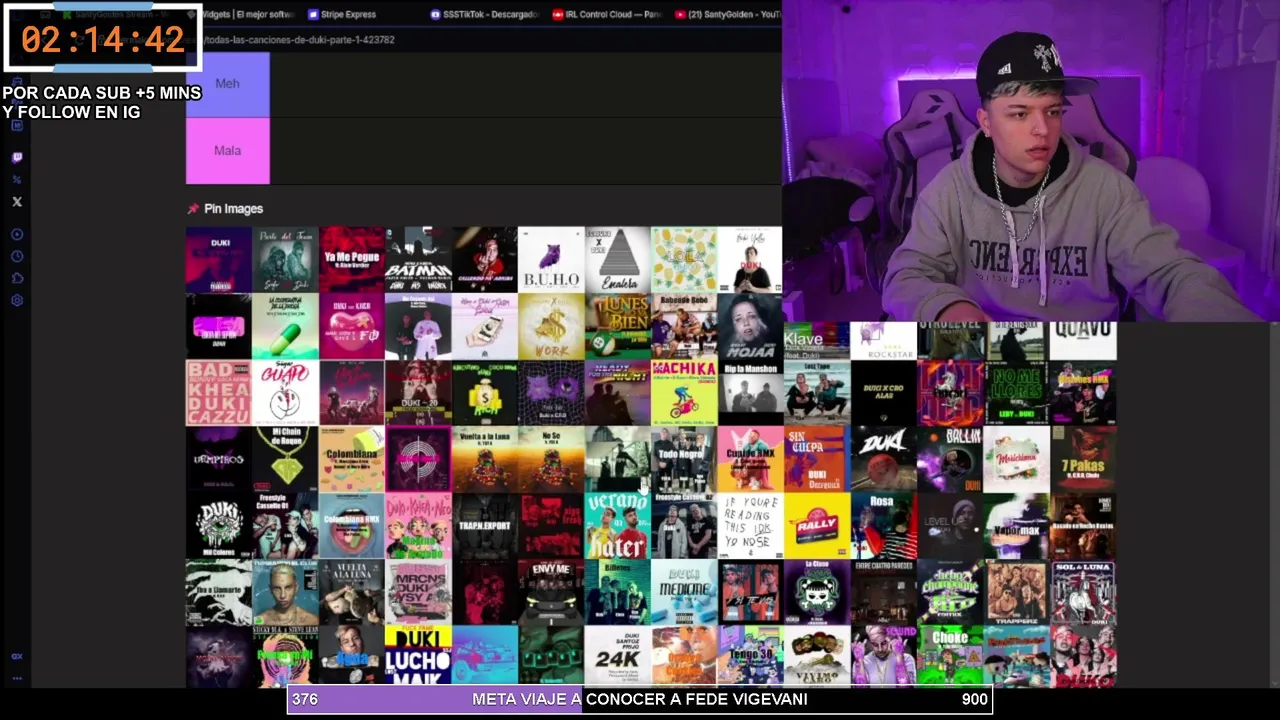Choose the Sin Culpa cover

point(816,459)
